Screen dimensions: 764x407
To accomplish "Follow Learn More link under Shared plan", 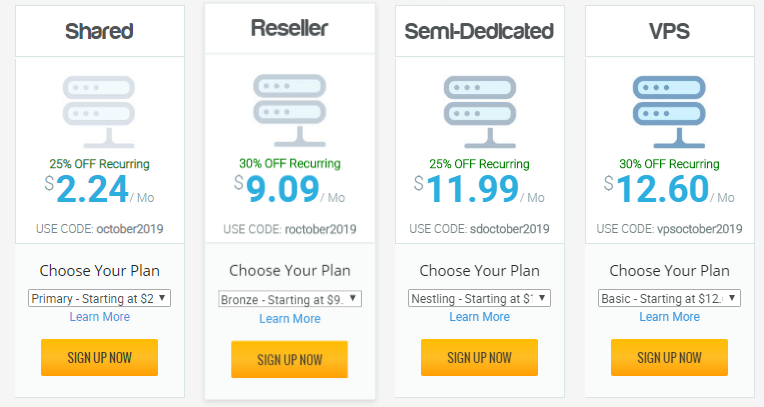I will [100, 317].
